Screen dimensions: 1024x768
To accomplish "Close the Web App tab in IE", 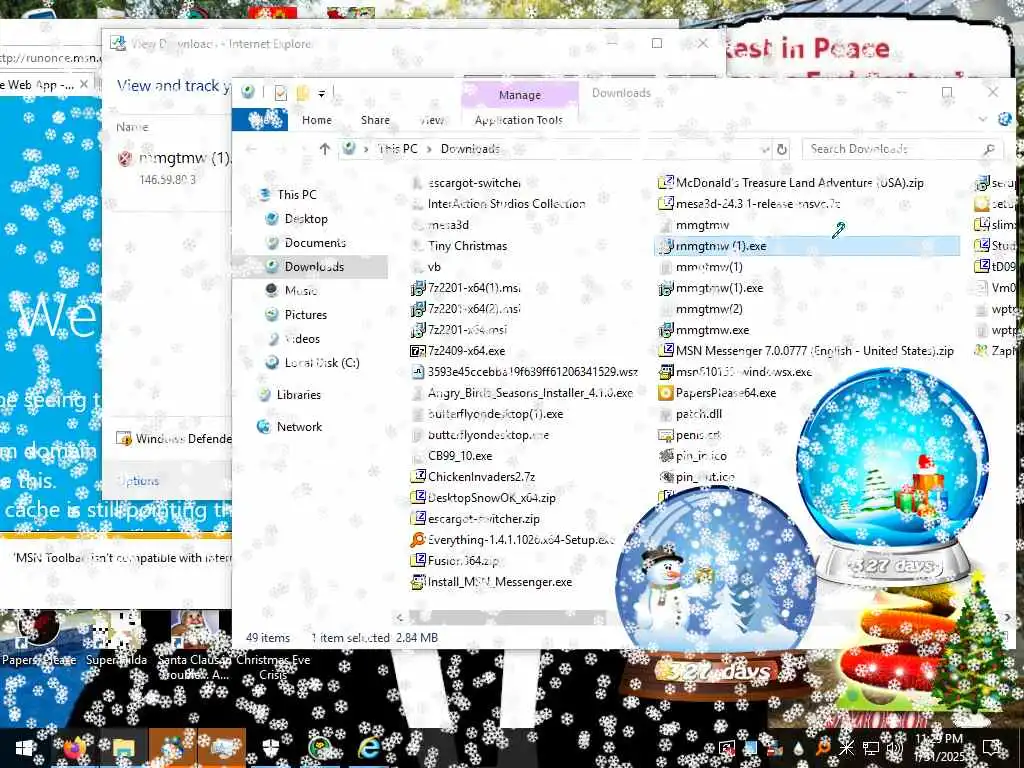I will click(84, 84).
